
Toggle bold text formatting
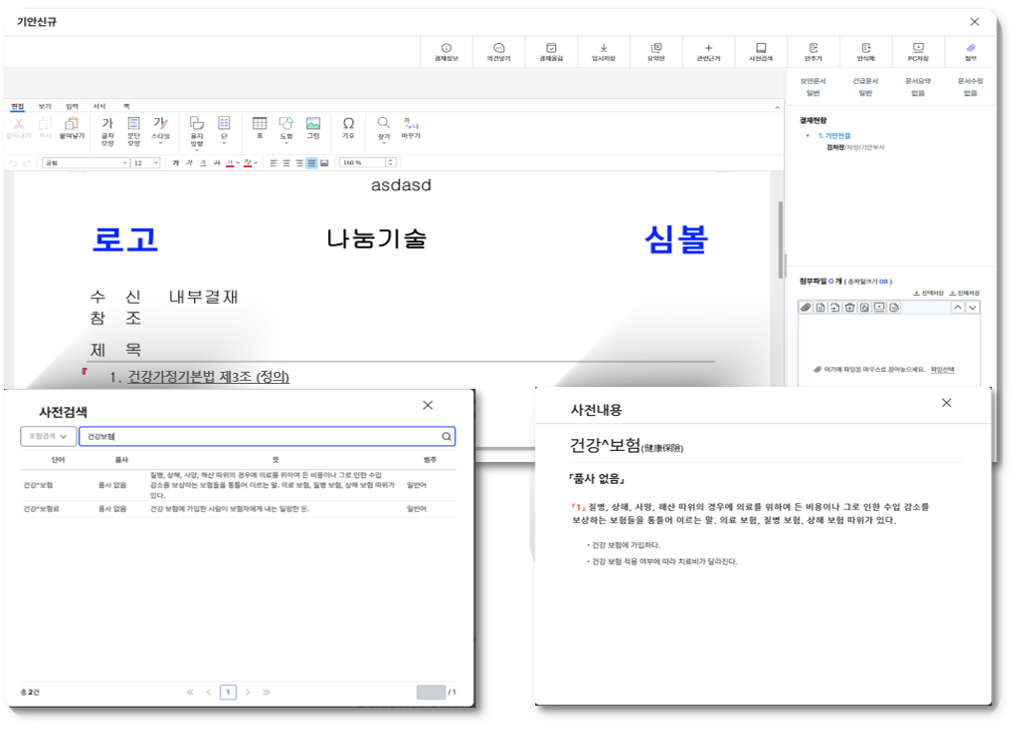coord(175,163)
